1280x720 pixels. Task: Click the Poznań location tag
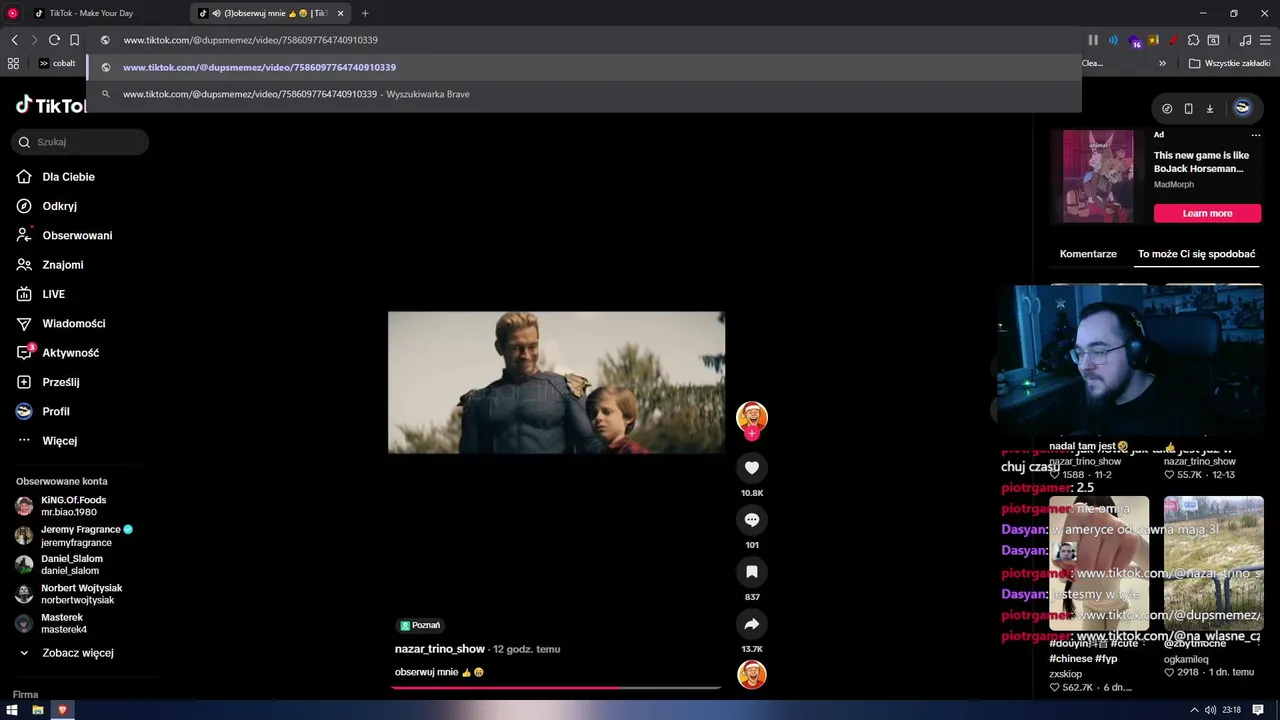click(420, 625)
